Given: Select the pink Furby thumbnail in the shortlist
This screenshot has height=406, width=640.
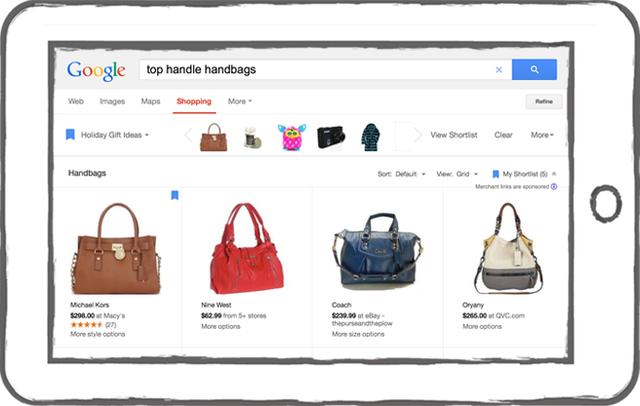Looking at the screenshot, I should tap(292, 137).
